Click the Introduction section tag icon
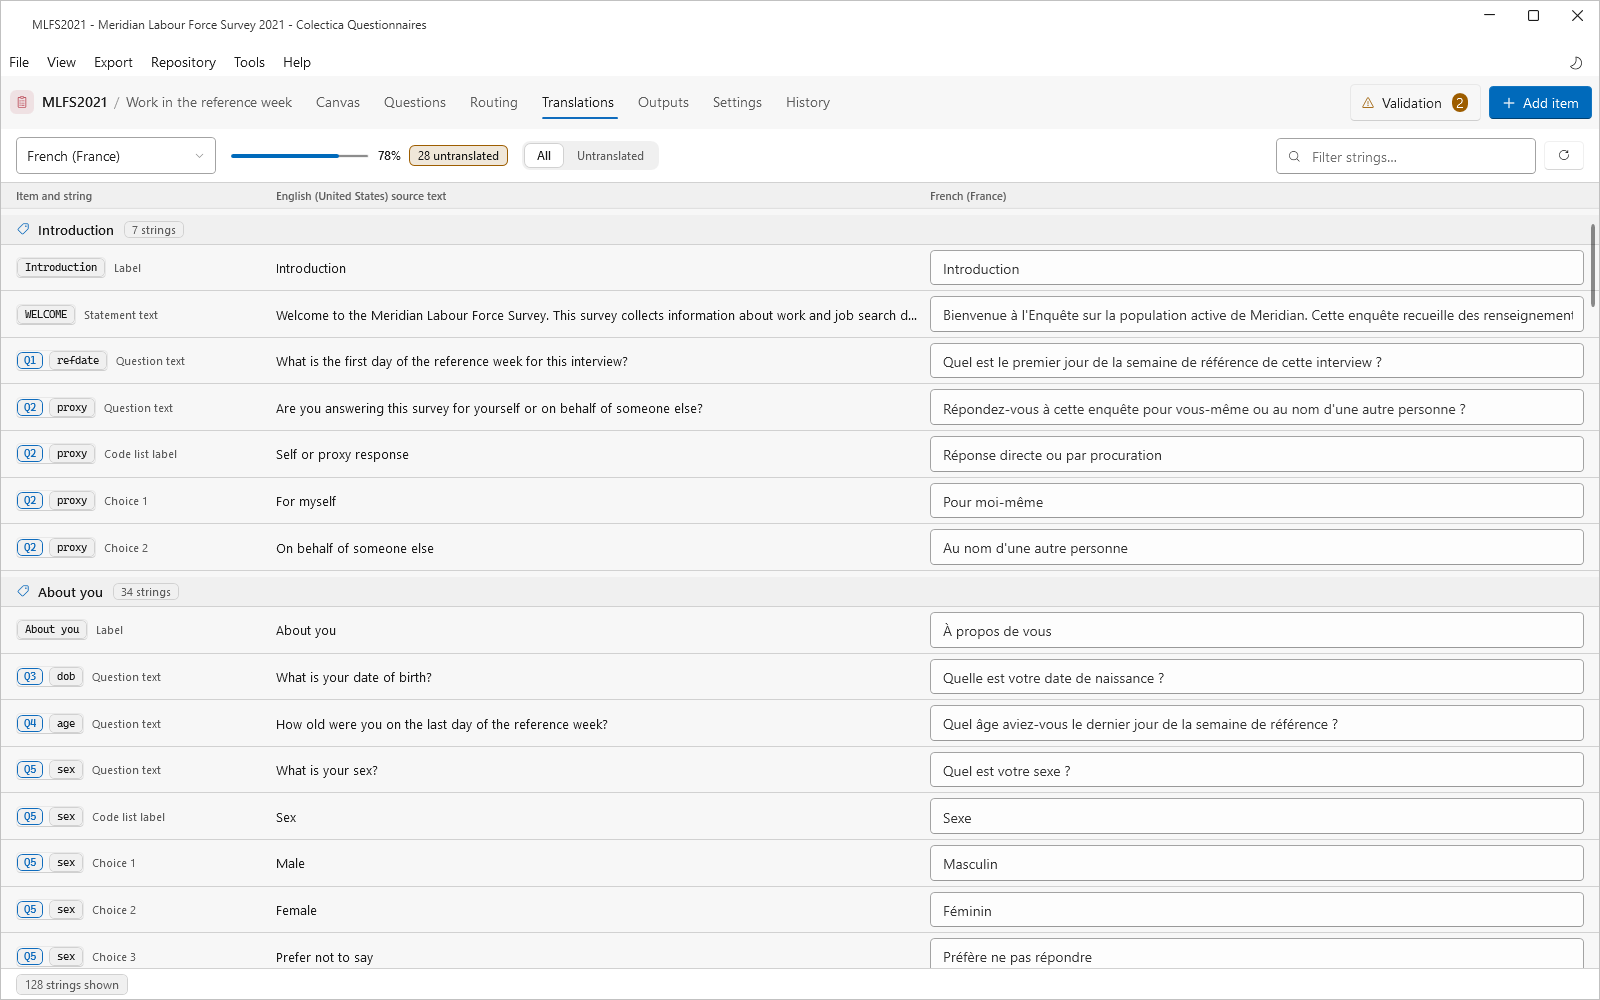The width and height of the screenshot is (1600, 1000). click(24, 230)
